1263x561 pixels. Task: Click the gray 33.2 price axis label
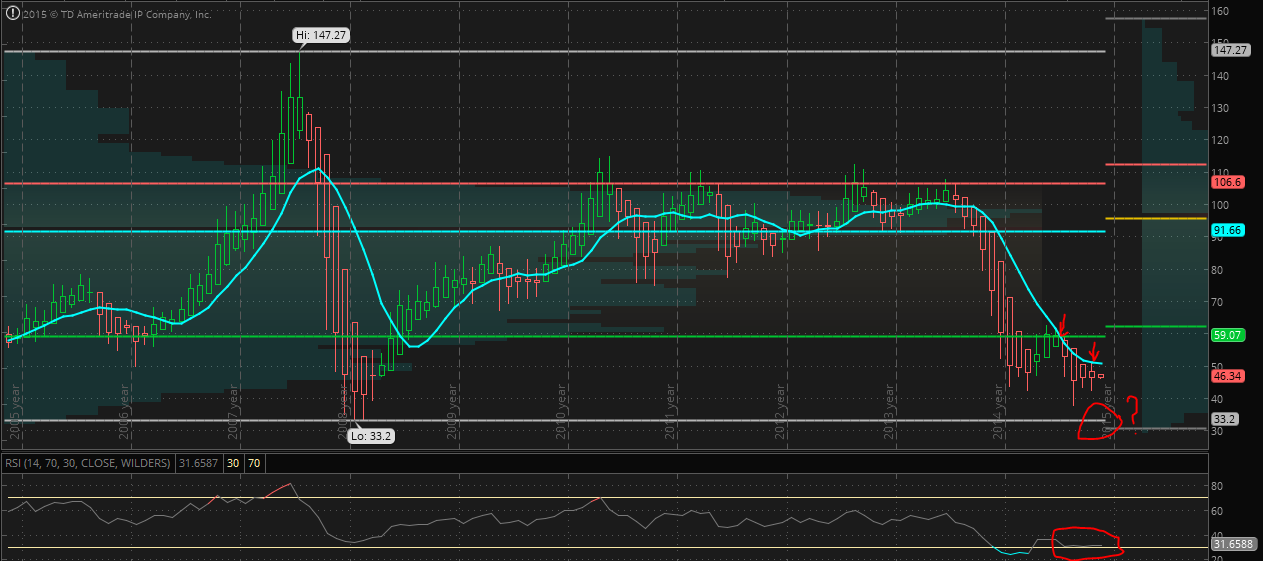pyautogui.click(x=1224, y=419)
